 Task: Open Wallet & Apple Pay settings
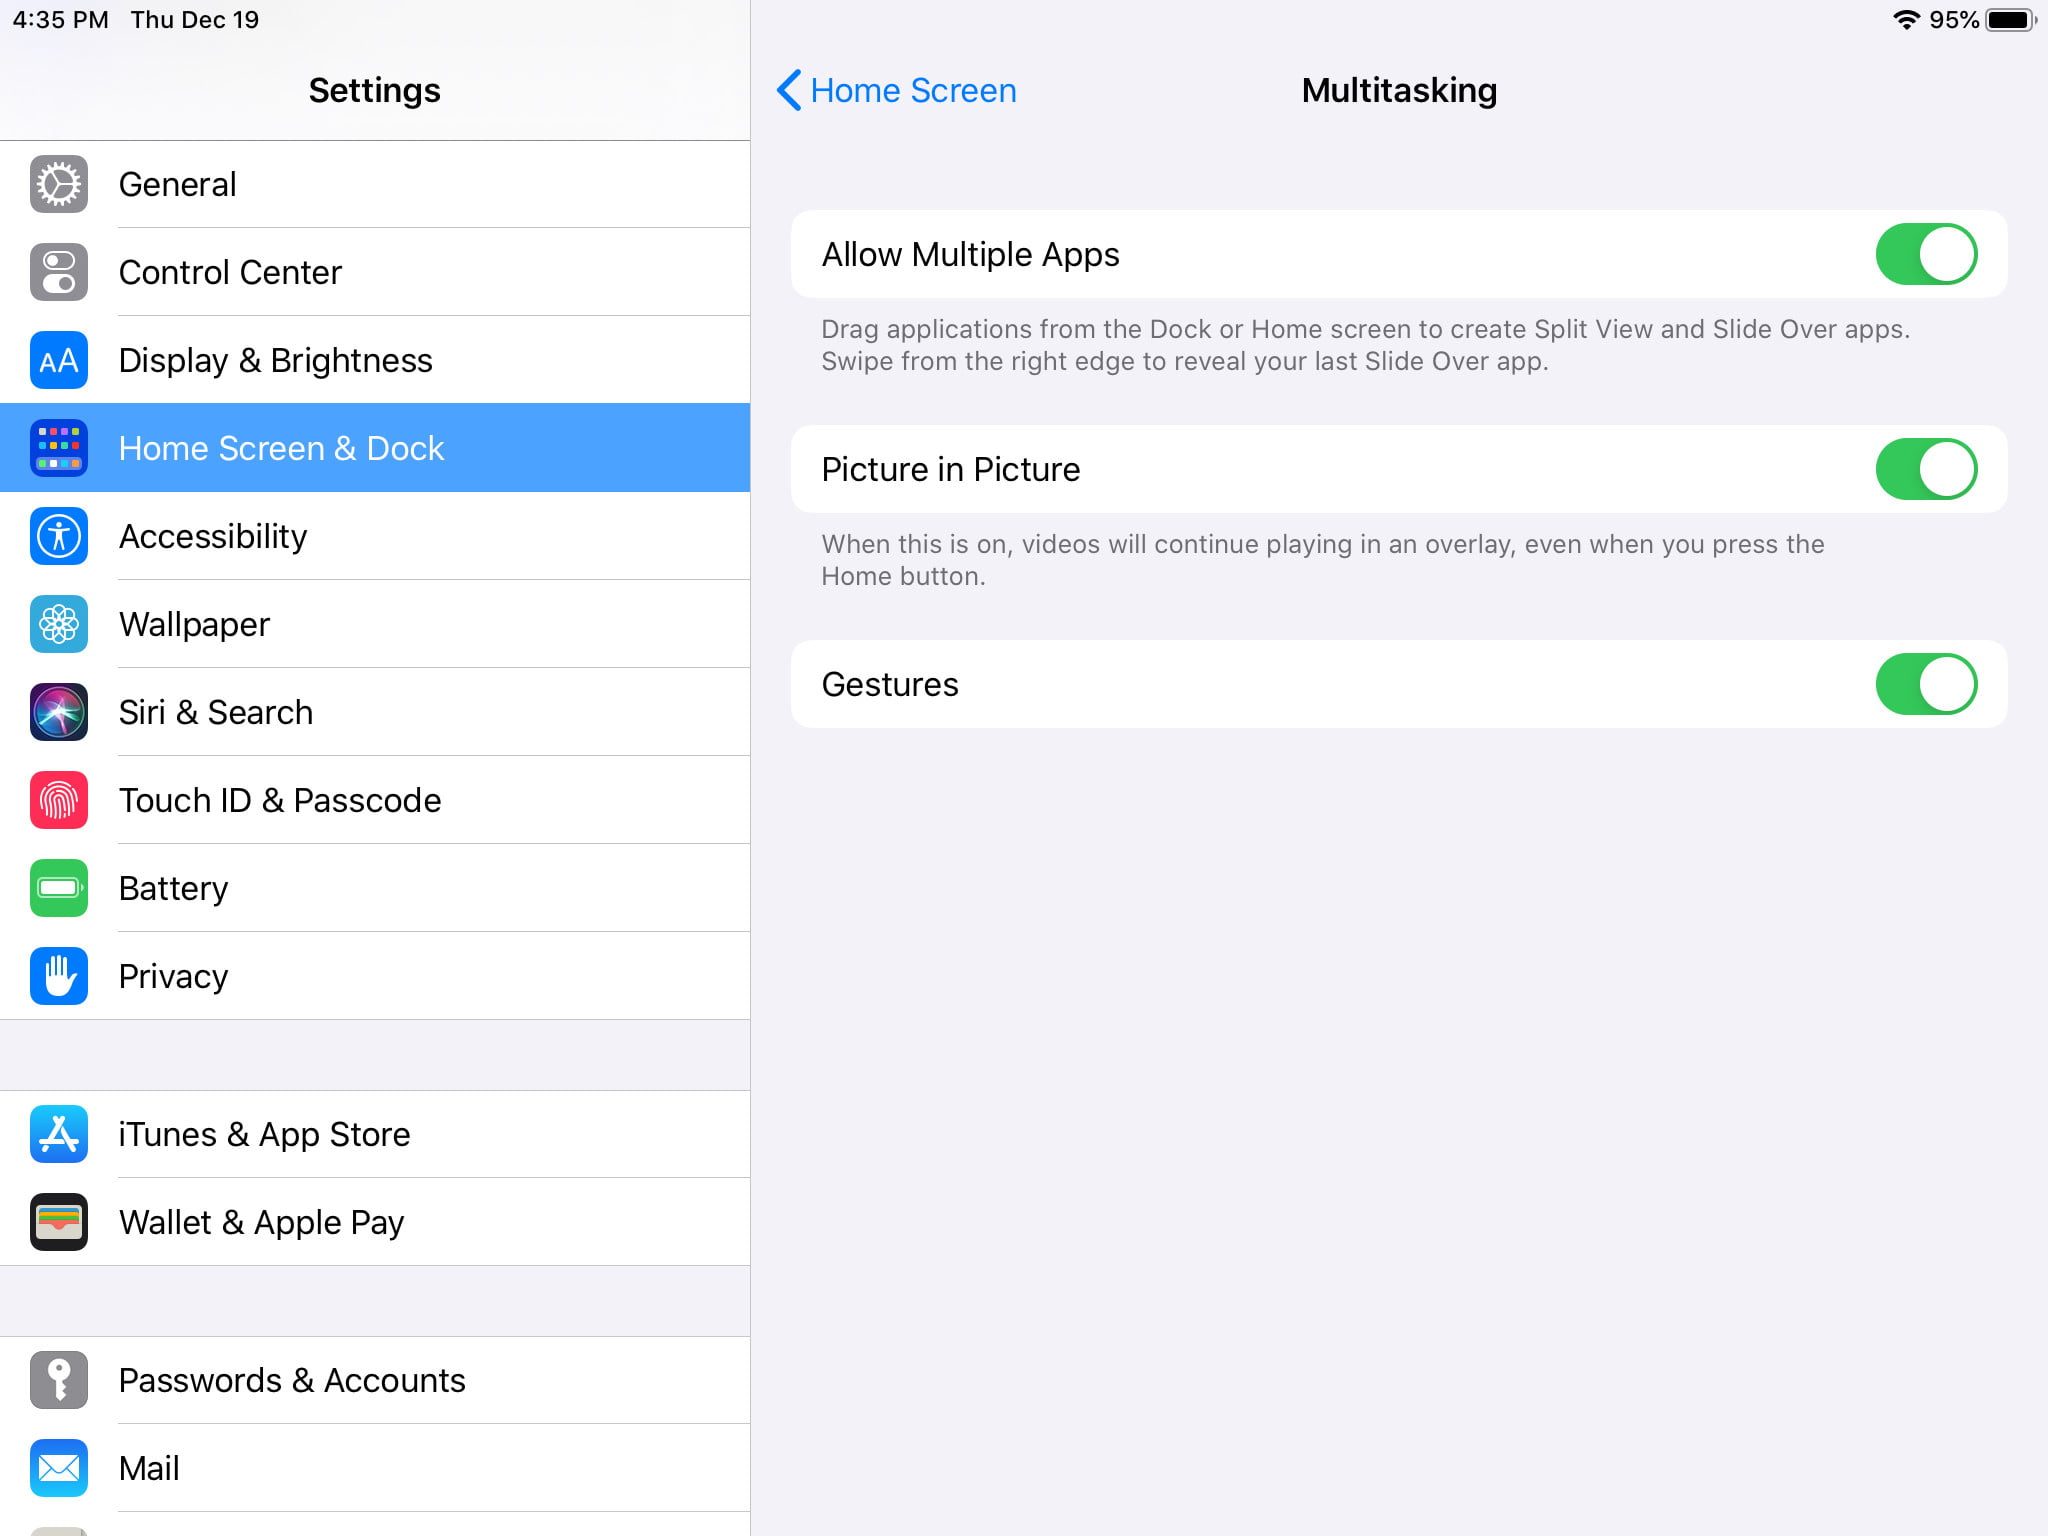(x=375, y=1222)
